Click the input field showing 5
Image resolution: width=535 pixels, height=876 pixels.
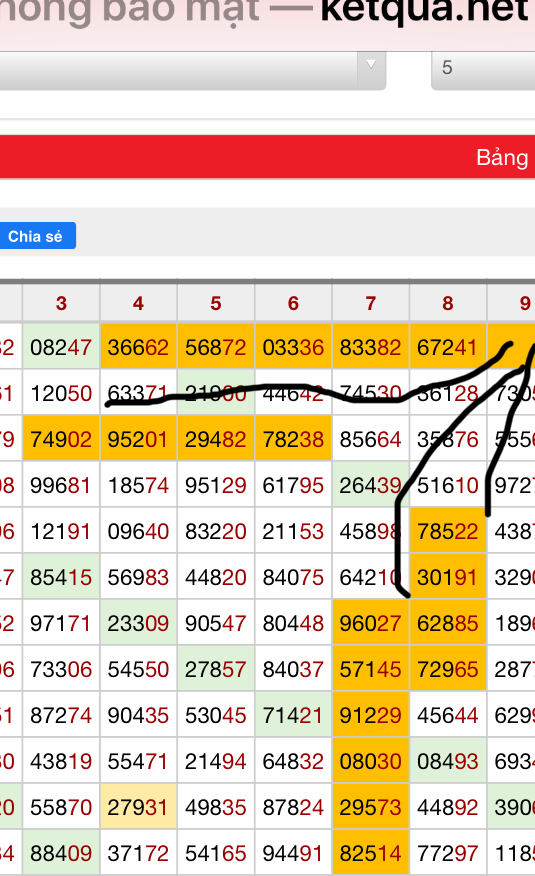pyautogui.click(x=484, y=69)
